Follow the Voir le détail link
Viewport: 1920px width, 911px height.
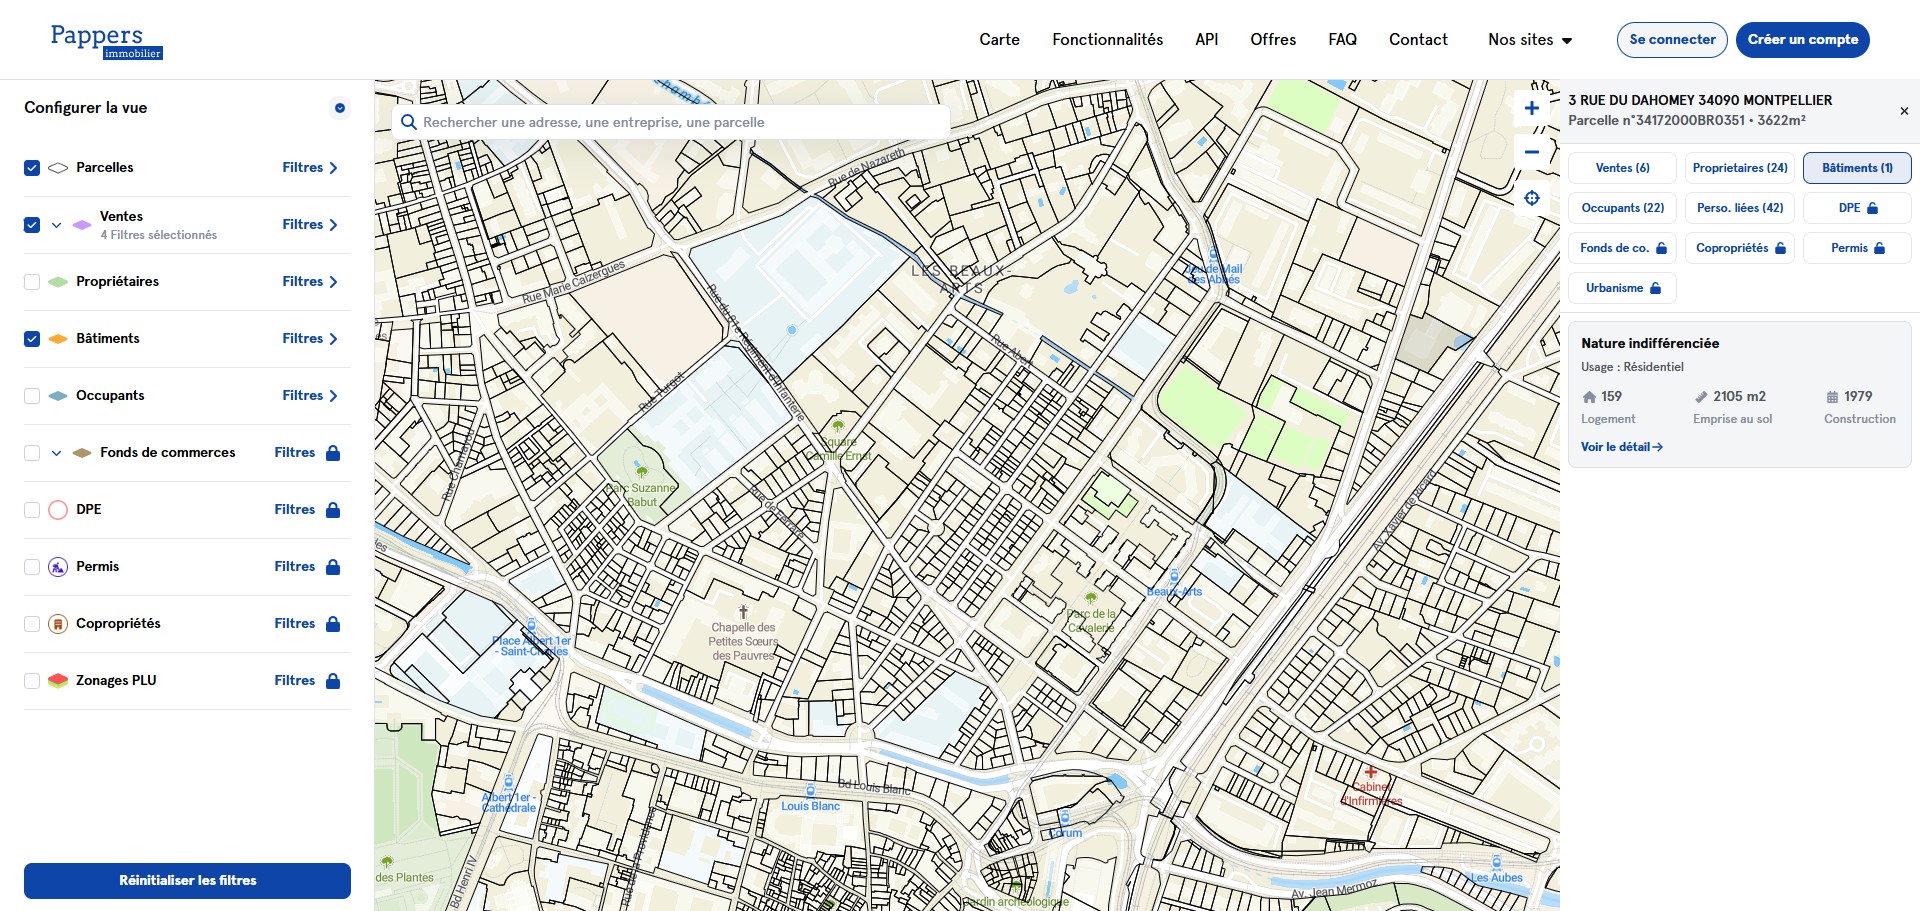1621,447
